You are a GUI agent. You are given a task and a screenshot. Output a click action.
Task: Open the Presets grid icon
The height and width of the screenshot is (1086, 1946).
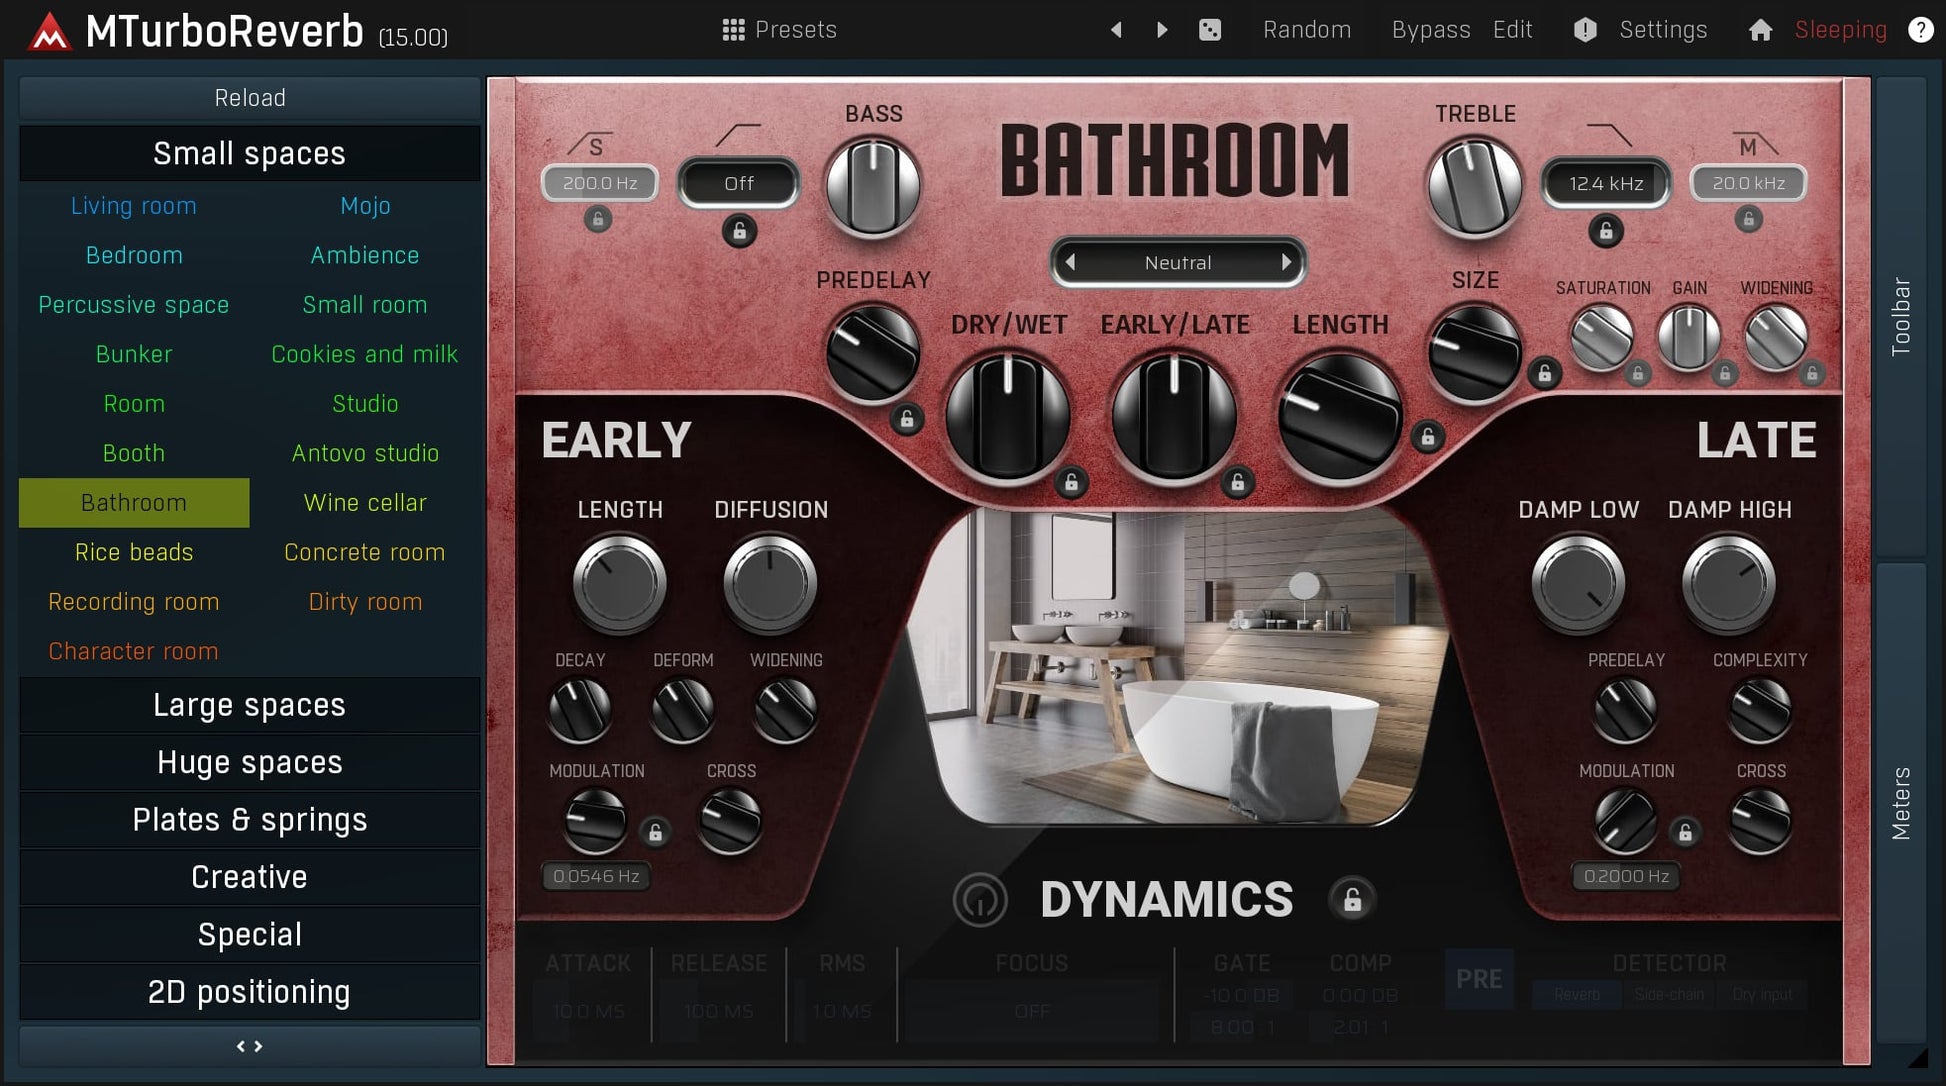tap(733, 29)
